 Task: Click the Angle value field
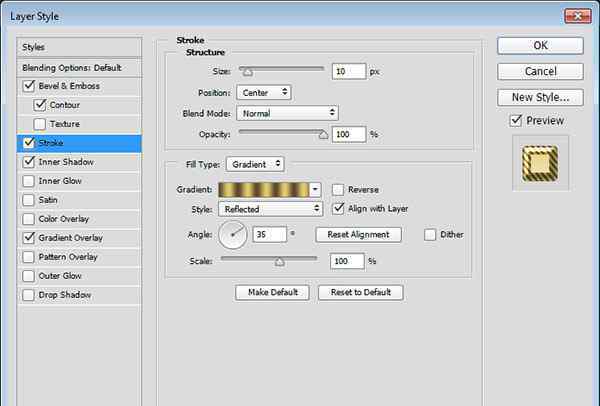(x=269, y=234)
